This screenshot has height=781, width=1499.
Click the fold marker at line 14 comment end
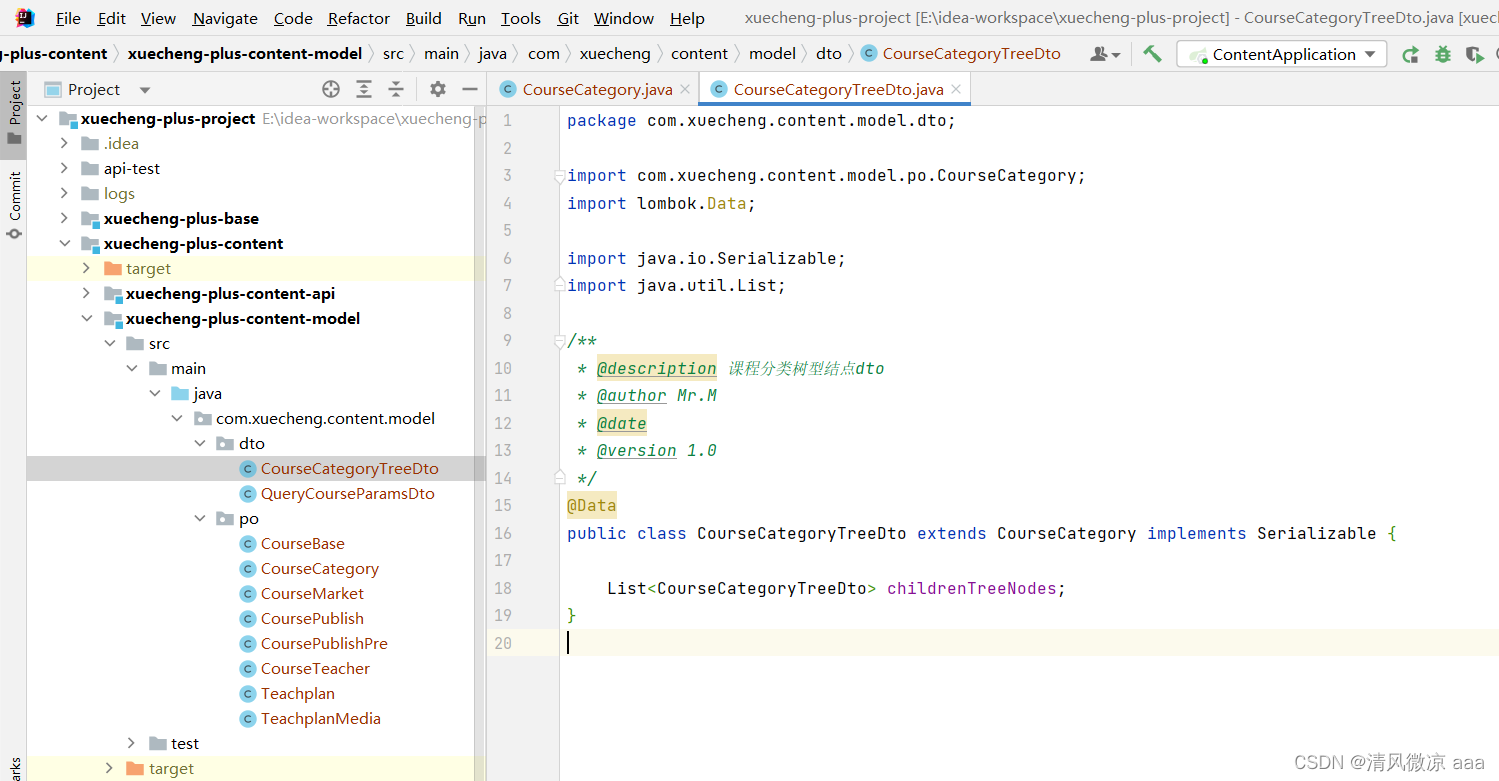tap(559, 478)
